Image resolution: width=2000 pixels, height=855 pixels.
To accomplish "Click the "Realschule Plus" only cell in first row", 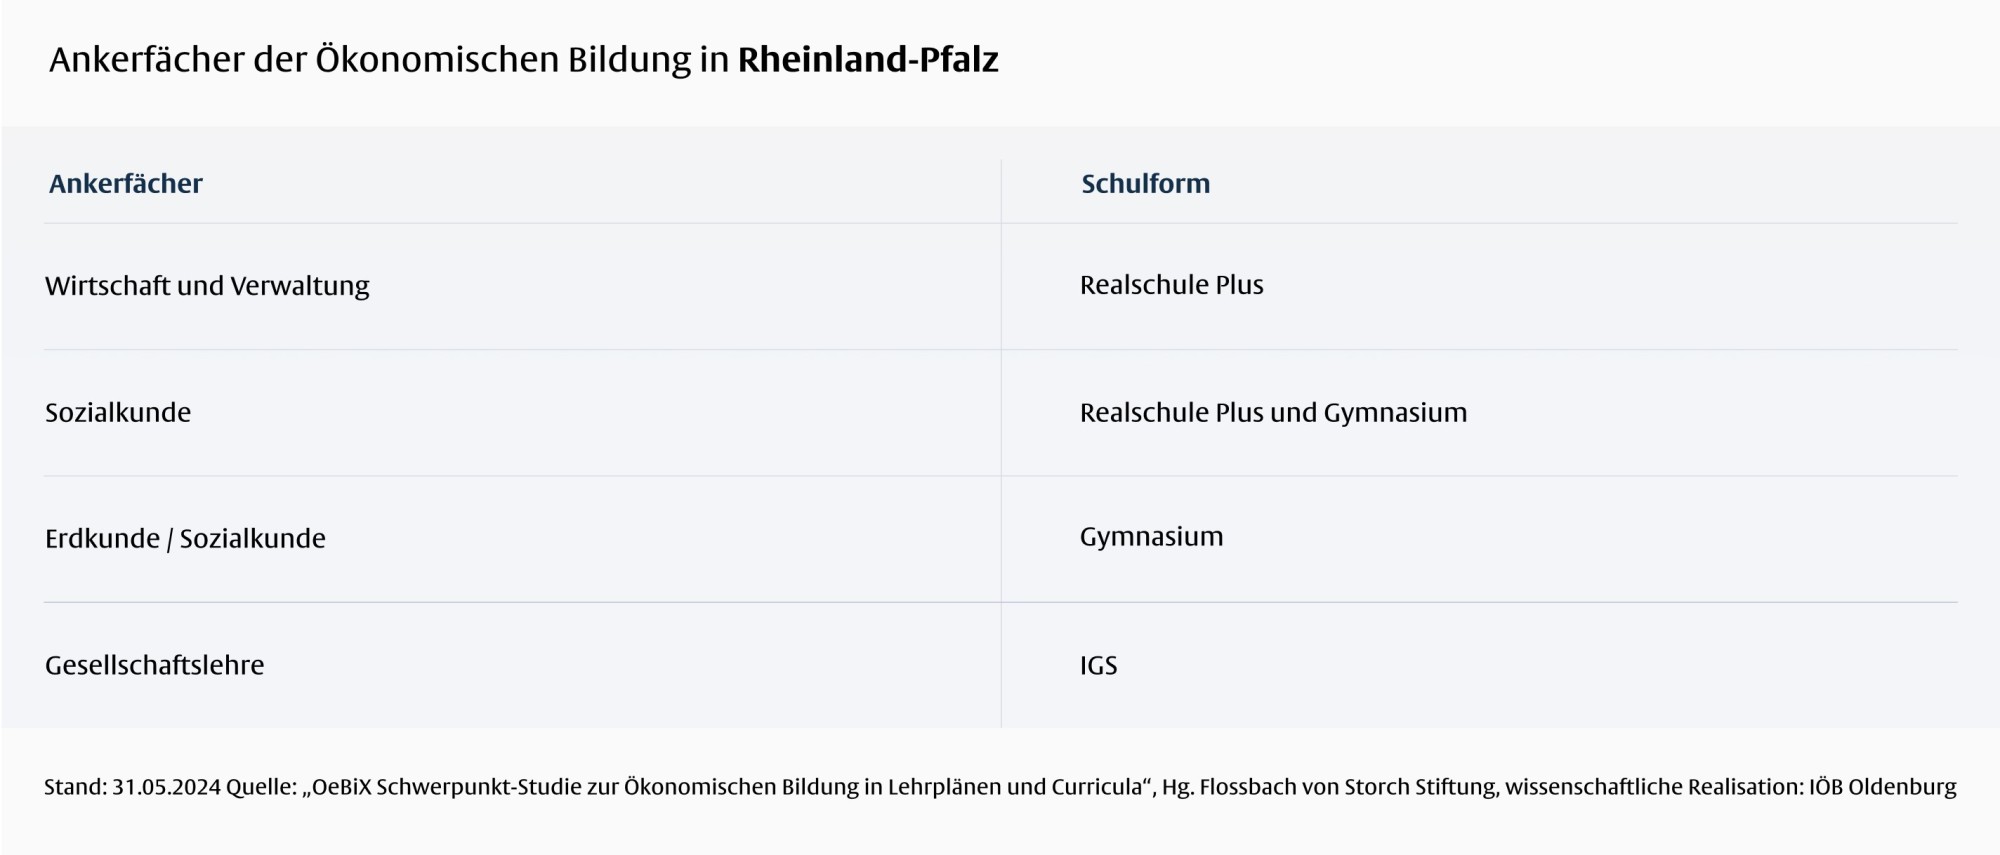I will (1171, 285).
